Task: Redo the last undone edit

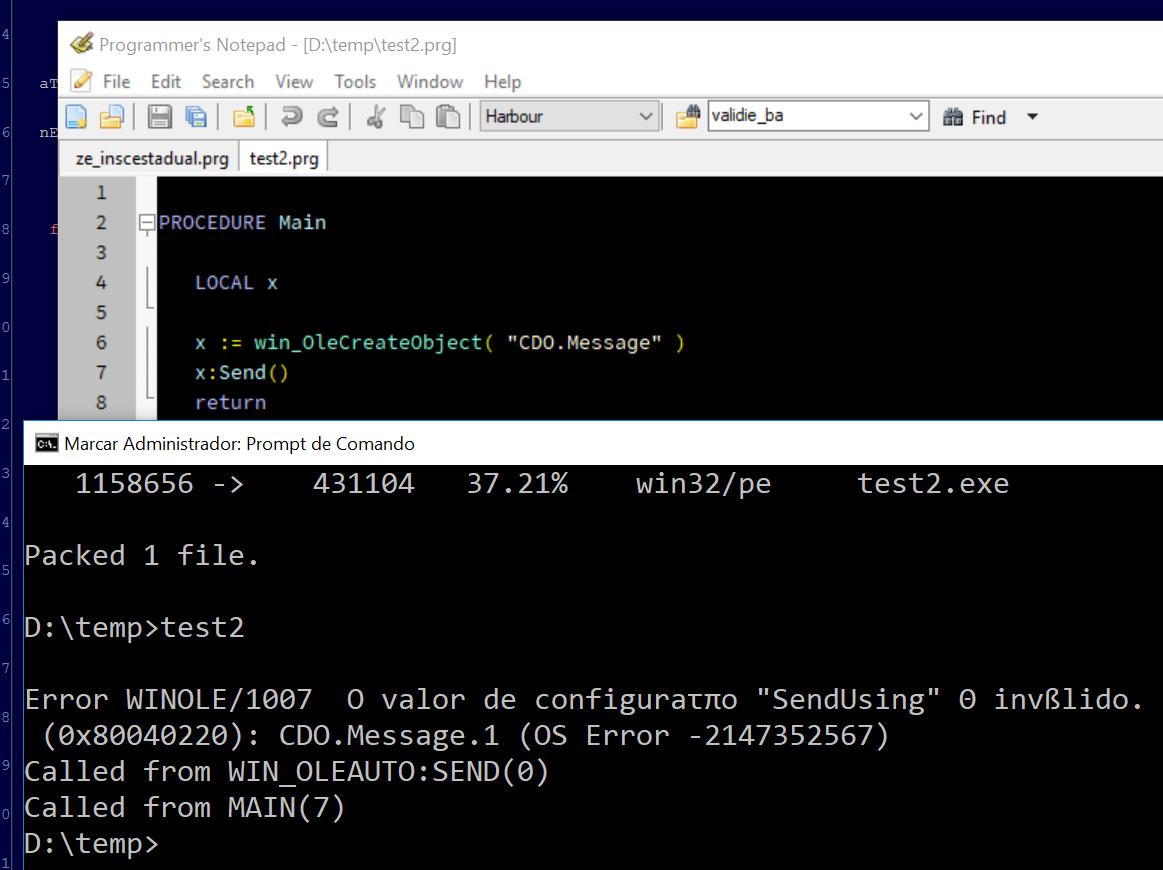Action: [x=328, y=116]
